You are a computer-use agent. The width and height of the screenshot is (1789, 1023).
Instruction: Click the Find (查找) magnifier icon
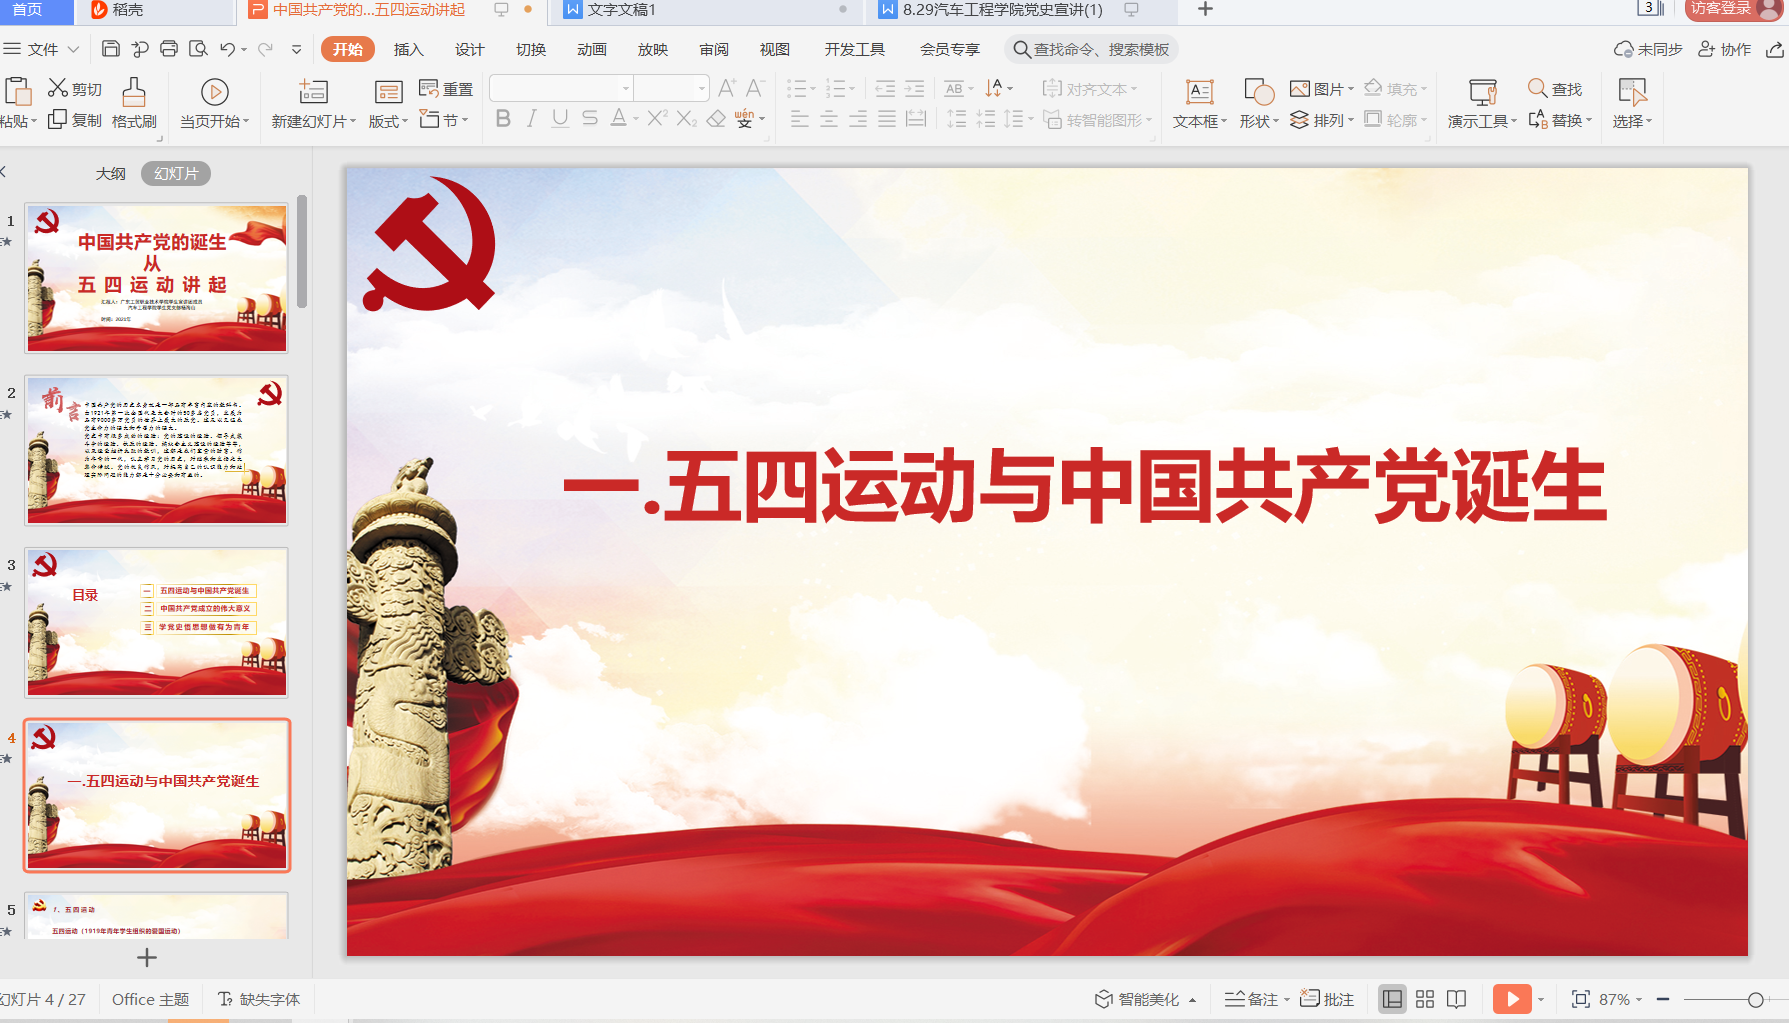pyautogui.click(x=1537, y=89)
